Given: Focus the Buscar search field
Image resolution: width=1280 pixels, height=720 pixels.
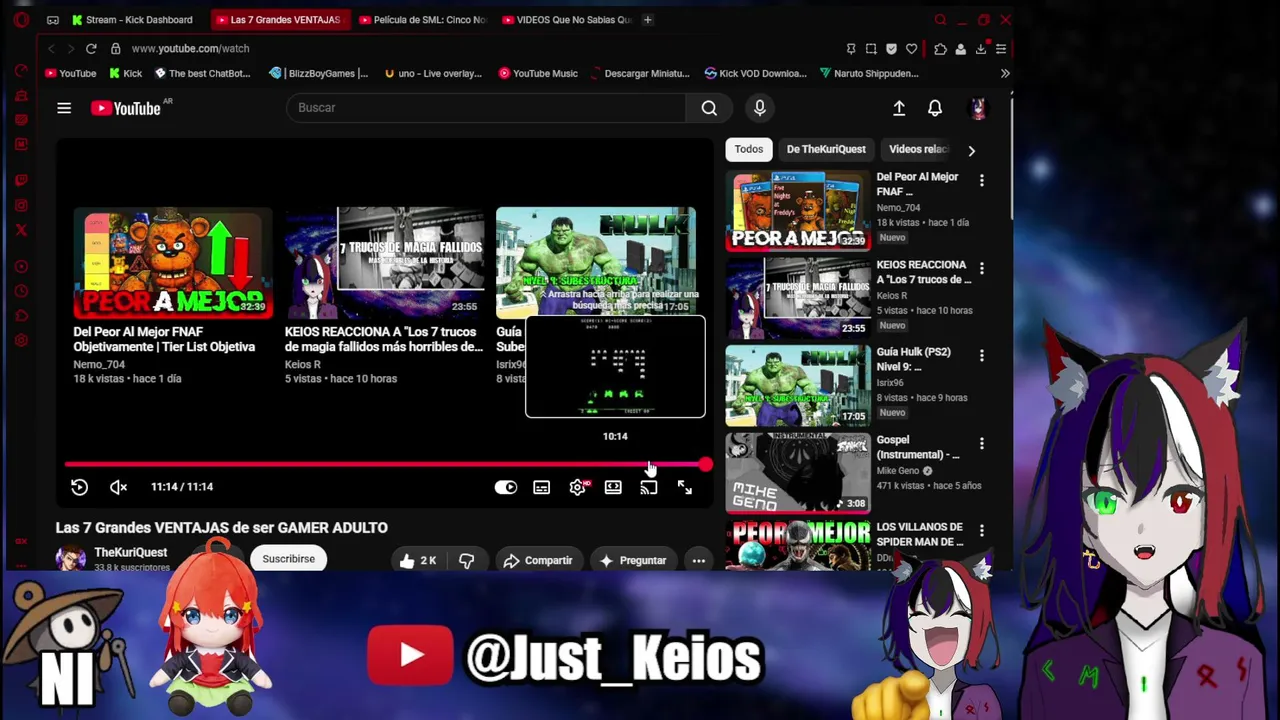Looking at the screenshot, I should [486, 108].
